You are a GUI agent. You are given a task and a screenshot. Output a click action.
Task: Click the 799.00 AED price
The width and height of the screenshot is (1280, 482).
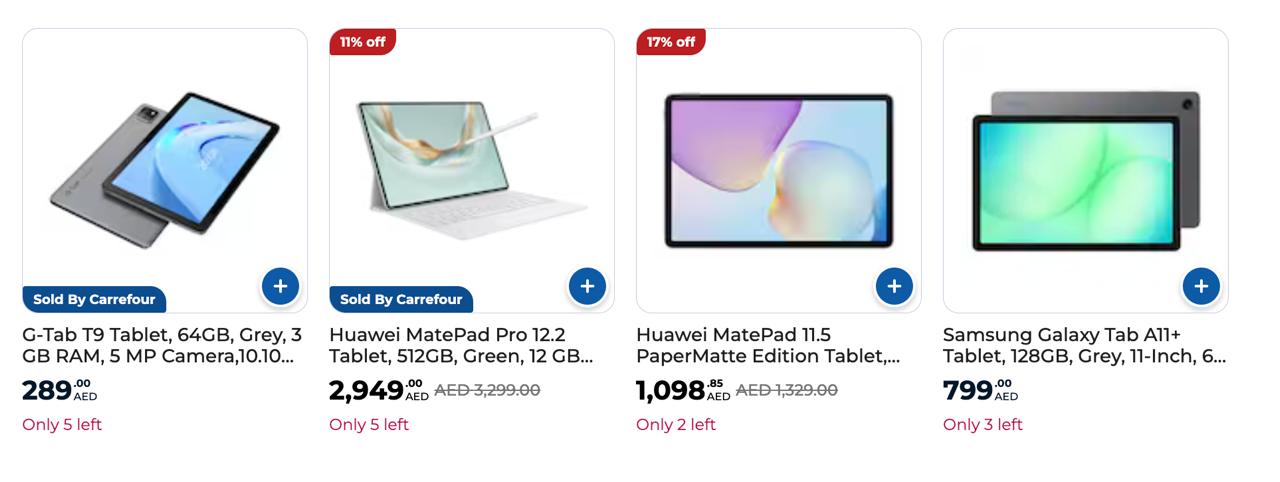click(980, 390)
